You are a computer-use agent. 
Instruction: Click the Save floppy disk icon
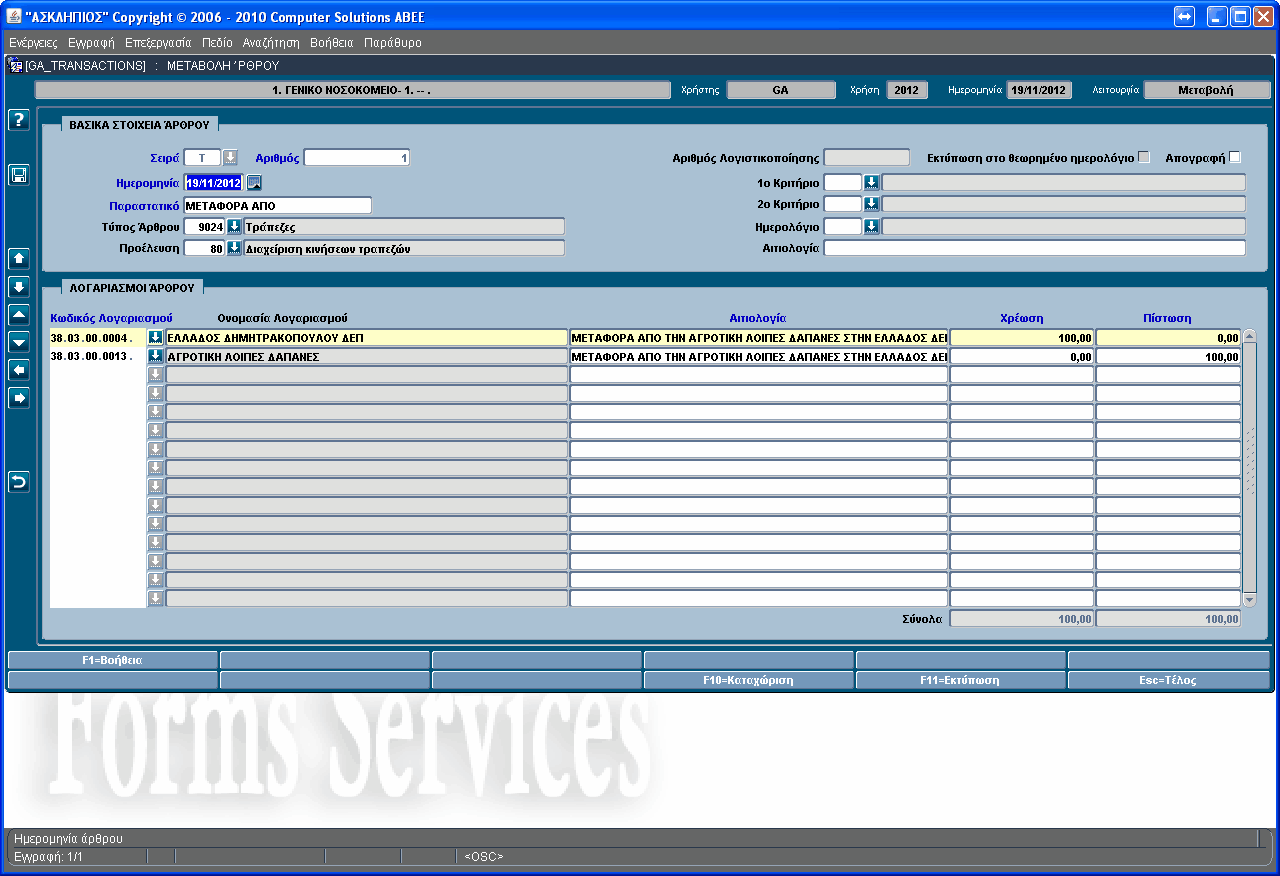pyautogui.click(x=18, y=175)
